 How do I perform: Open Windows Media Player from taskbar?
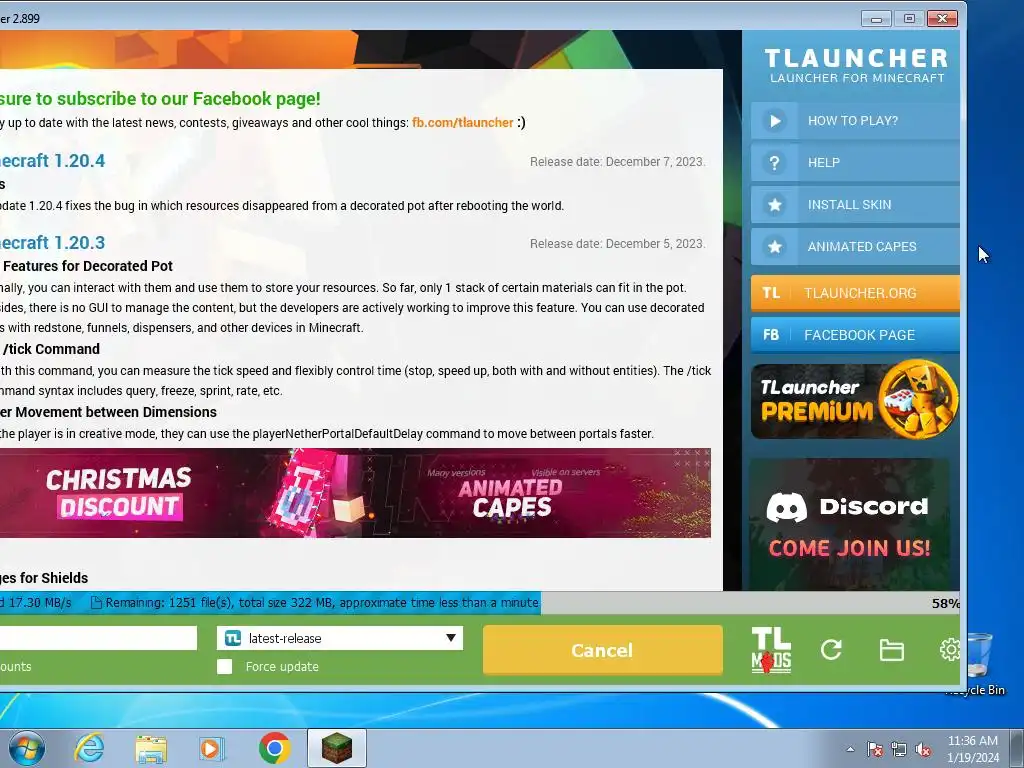tap(212, 749)
